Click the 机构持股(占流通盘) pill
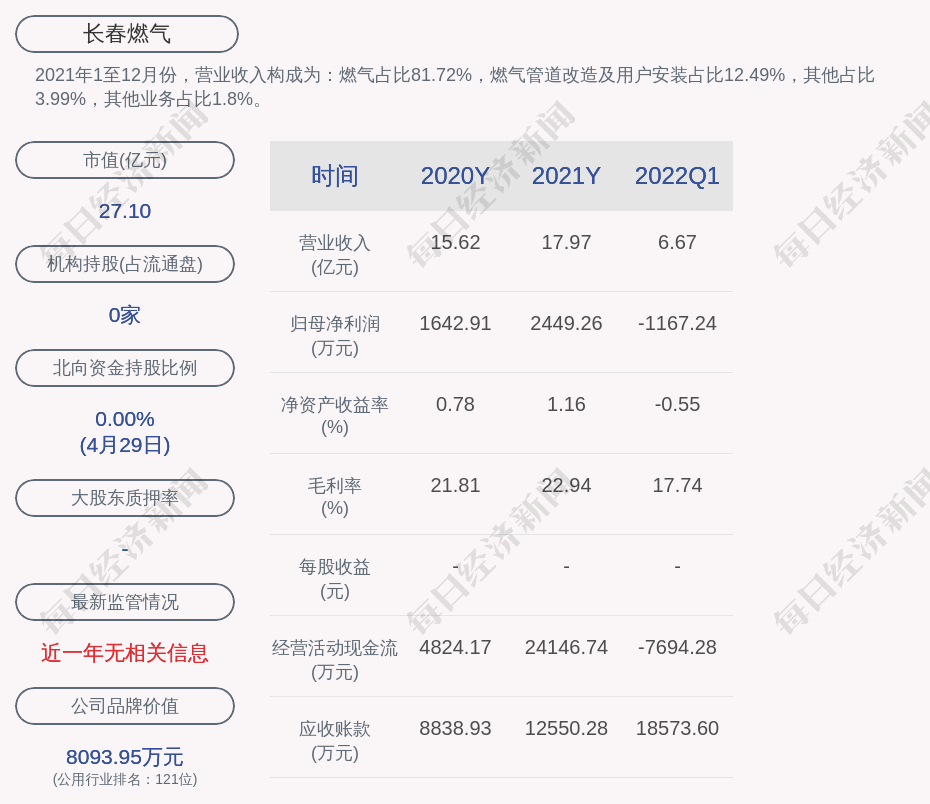930x804 pixels. click(x=125, y=264)
